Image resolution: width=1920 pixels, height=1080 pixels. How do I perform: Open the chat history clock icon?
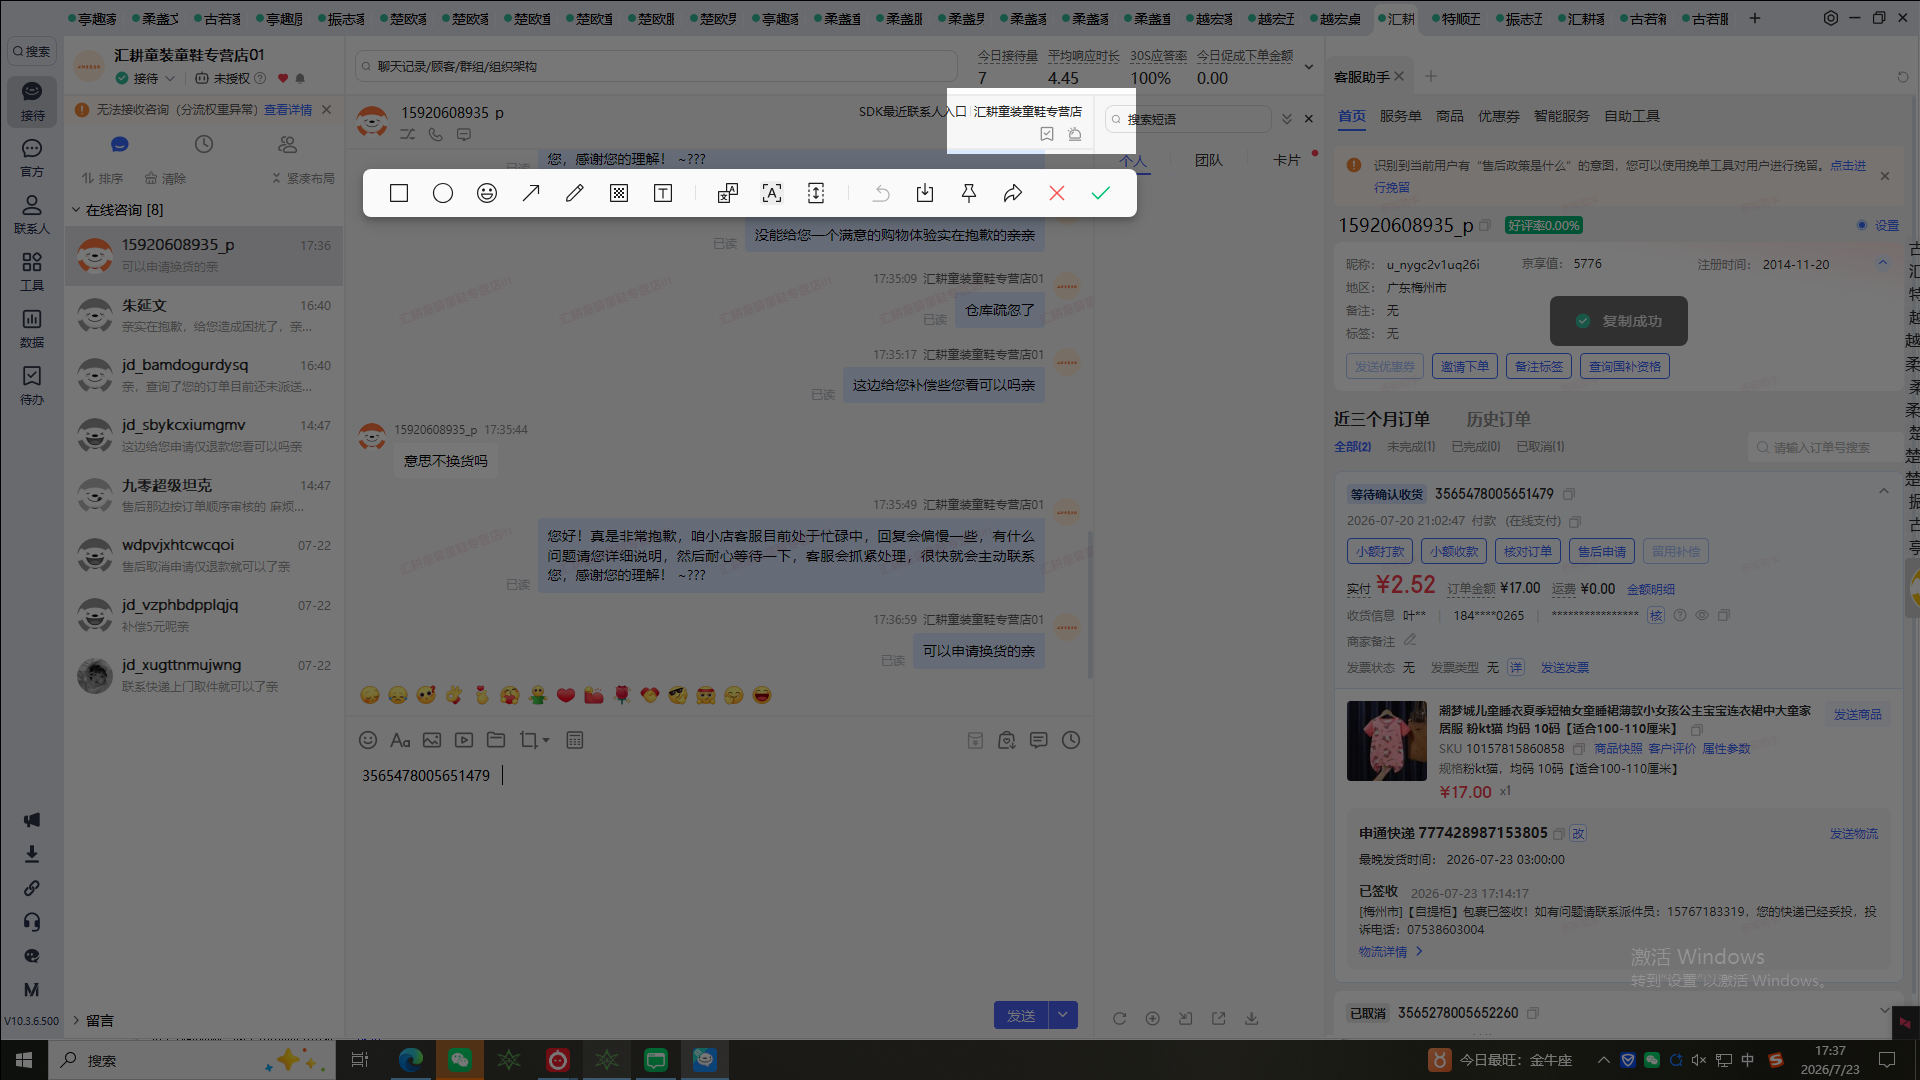tap(1071, 740)
